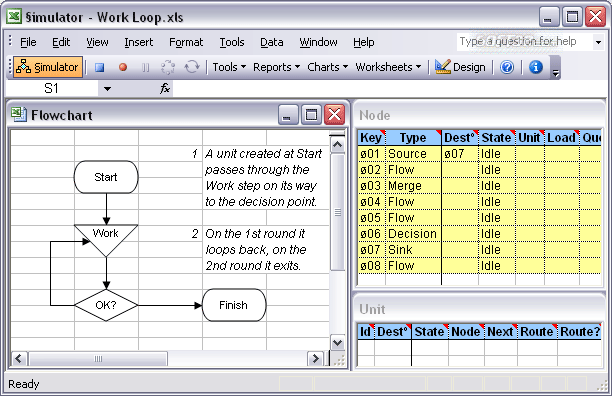Click the Key column header in Node table
Screen dimensions: 612x396
(x=371, y=138)
